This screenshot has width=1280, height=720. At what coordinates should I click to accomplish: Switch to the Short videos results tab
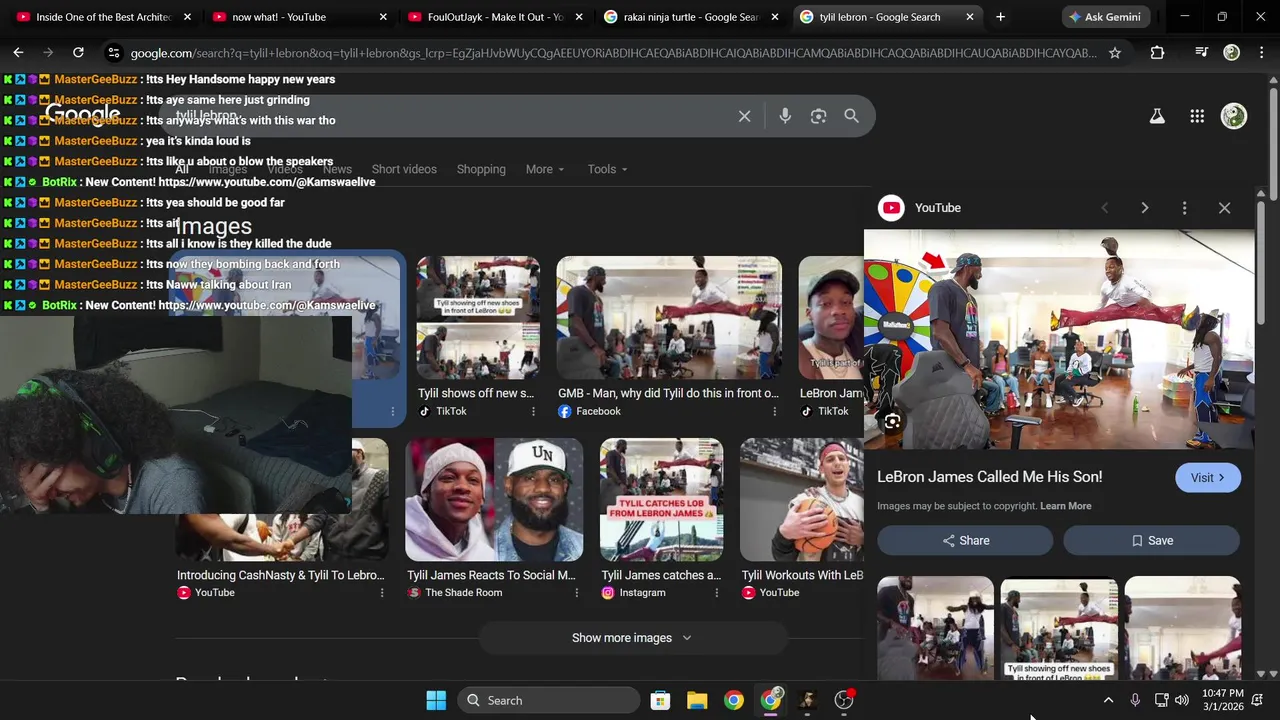tap(404, 169)
